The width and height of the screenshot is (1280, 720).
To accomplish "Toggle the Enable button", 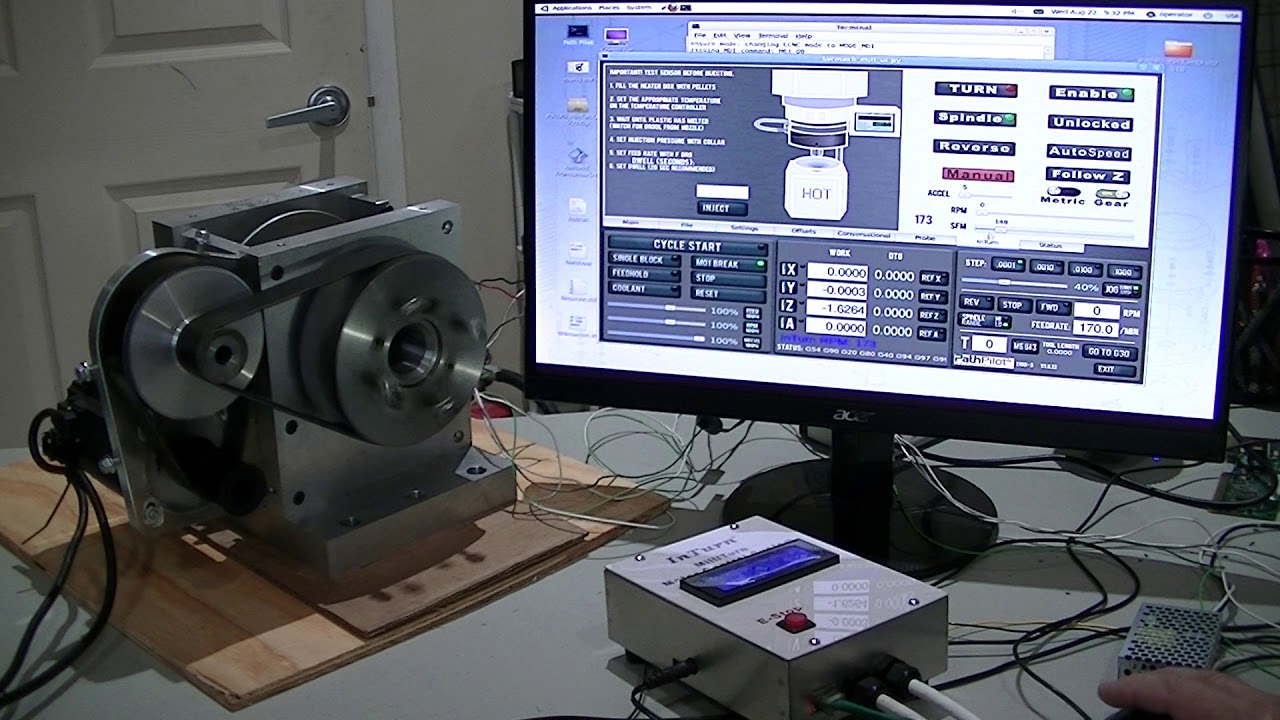I will (1091, 93).
